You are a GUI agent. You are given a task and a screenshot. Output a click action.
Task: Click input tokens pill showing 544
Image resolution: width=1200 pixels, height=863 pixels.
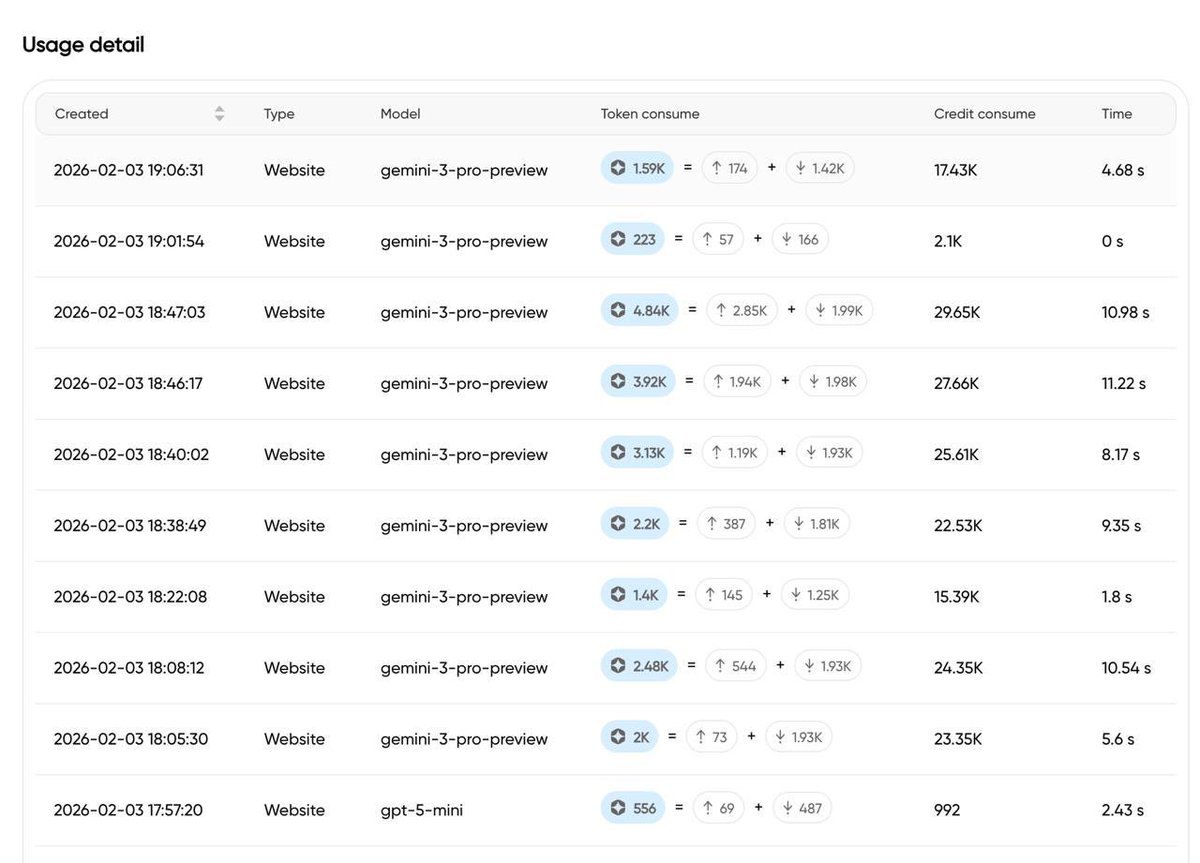736,665
